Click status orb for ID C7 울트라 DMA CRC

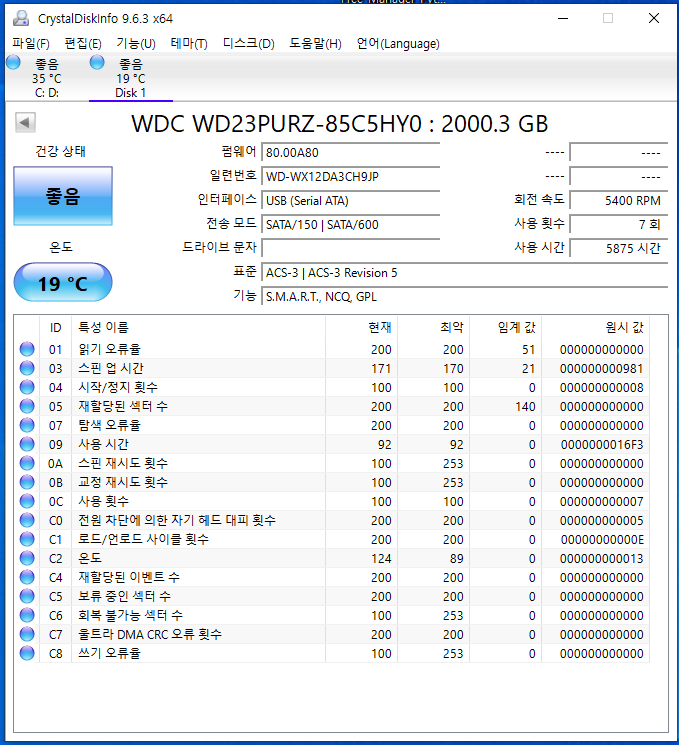[27, 634]
